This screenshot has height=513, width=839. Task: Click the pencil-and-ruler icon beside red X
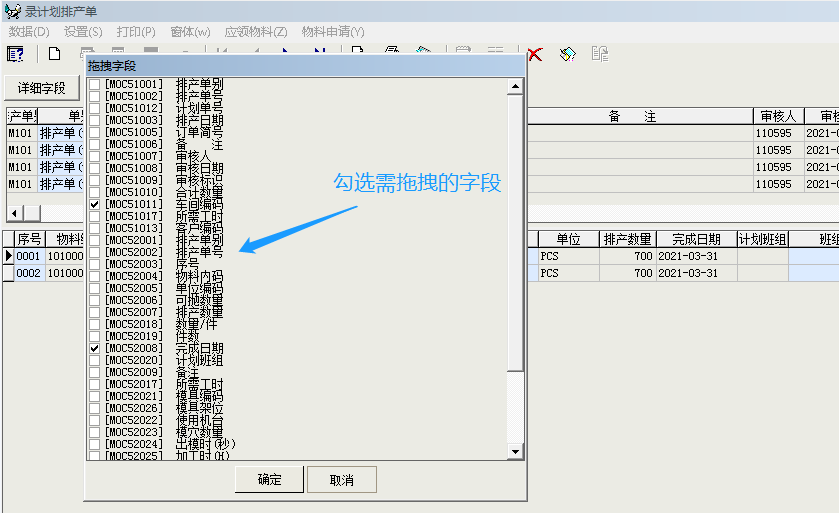[567, 54]
